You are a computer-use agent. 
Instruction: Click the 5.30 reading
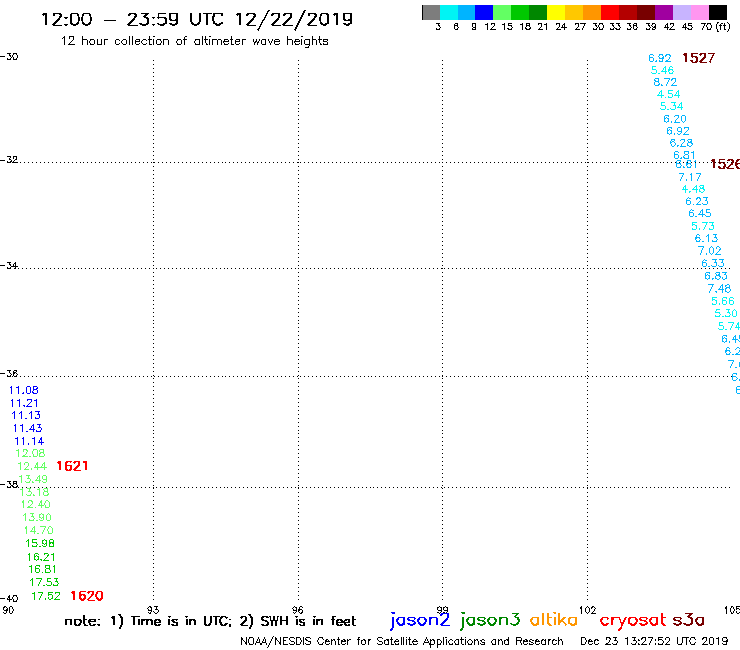pyautogui.click(x=725, y=313)
